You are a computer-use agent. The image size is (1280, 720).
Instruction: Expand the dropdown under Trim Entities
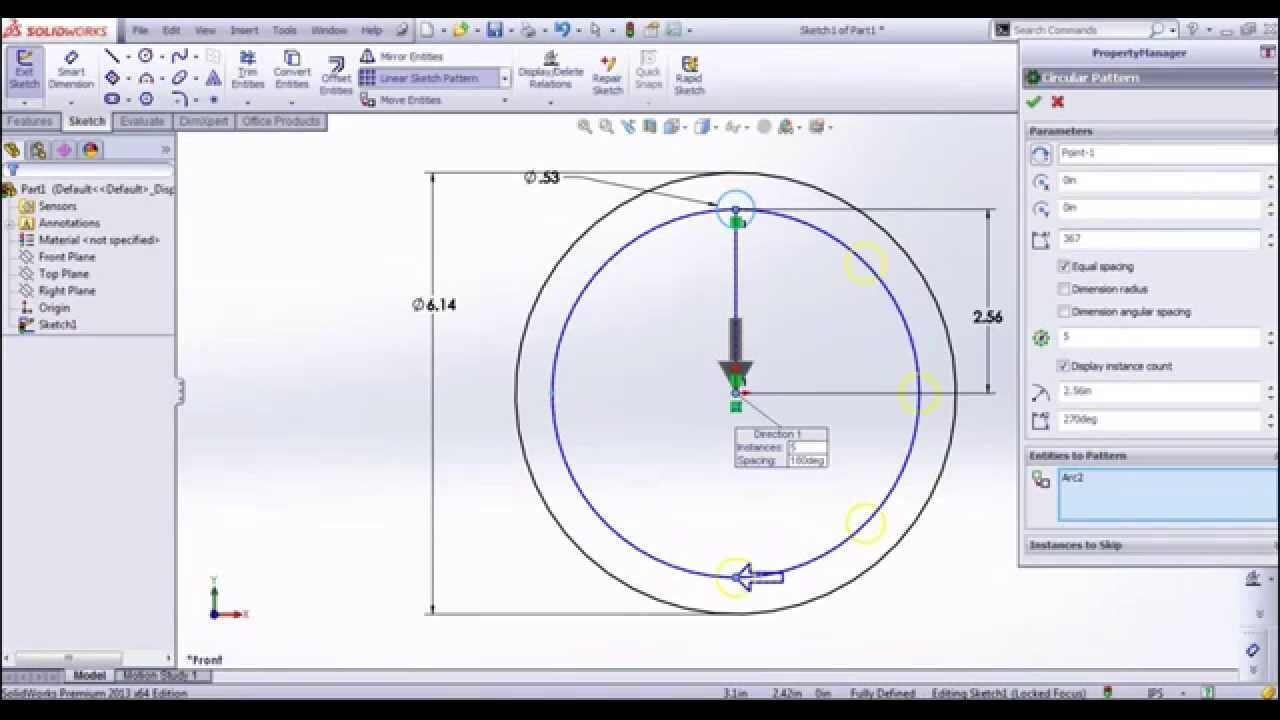[248, 101]
